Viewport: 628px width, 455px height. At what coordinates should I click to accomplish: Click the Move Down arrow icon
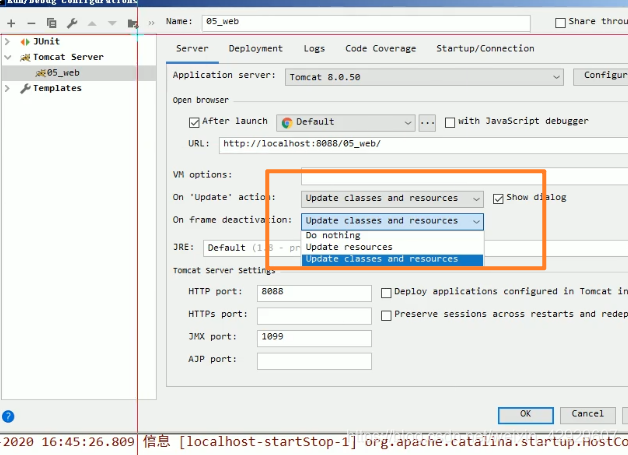[112, 23]
